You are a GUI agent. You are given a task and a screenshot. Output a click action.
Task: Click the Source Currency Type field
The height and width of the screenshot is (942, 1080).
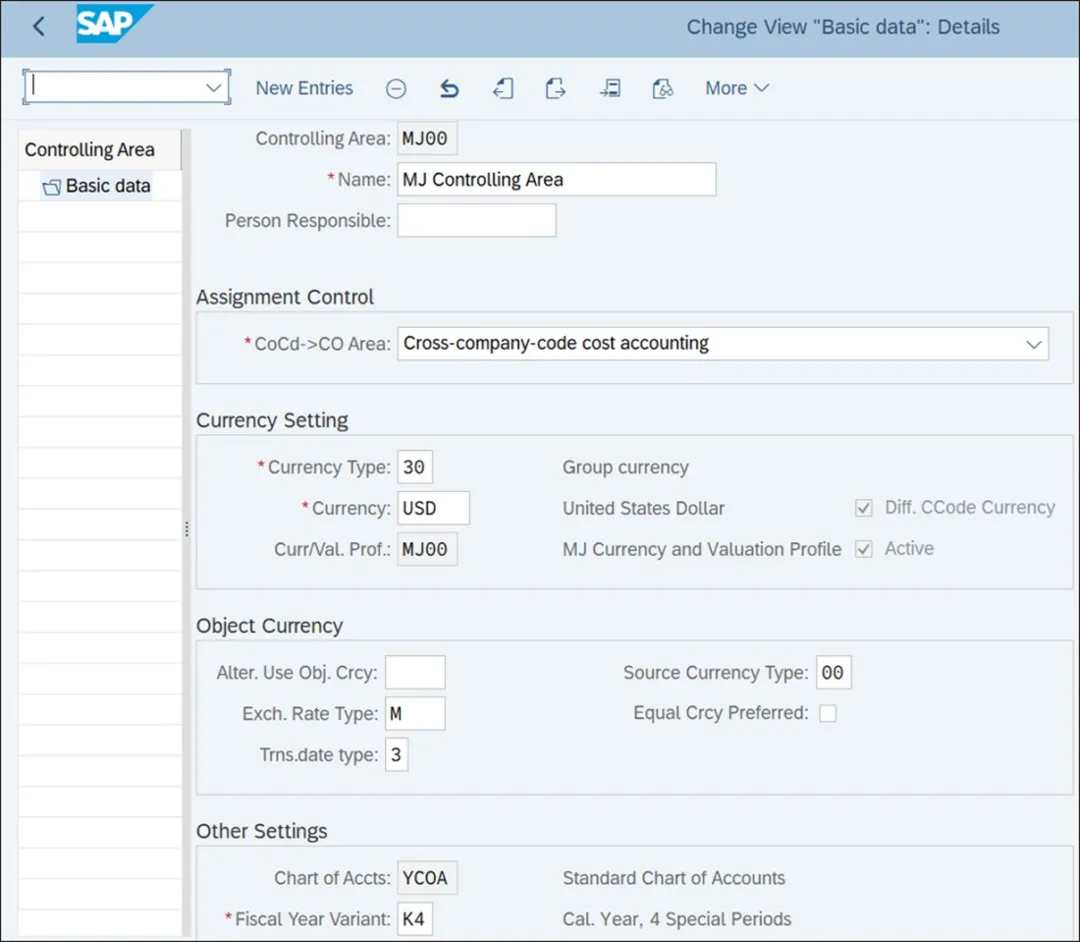(x=833, y=672)
